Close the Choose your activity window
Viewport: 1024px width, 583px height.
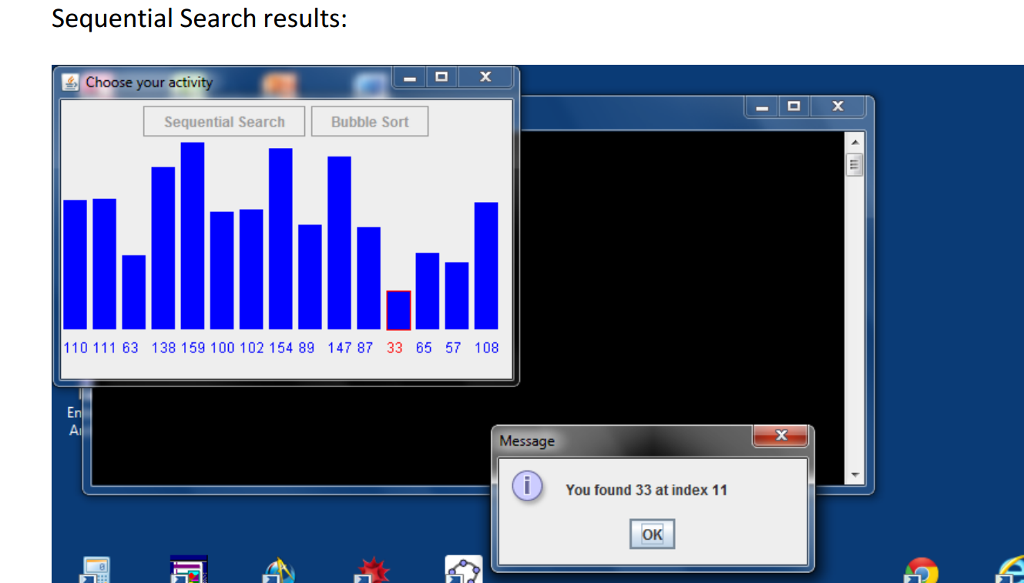[485, 77]
